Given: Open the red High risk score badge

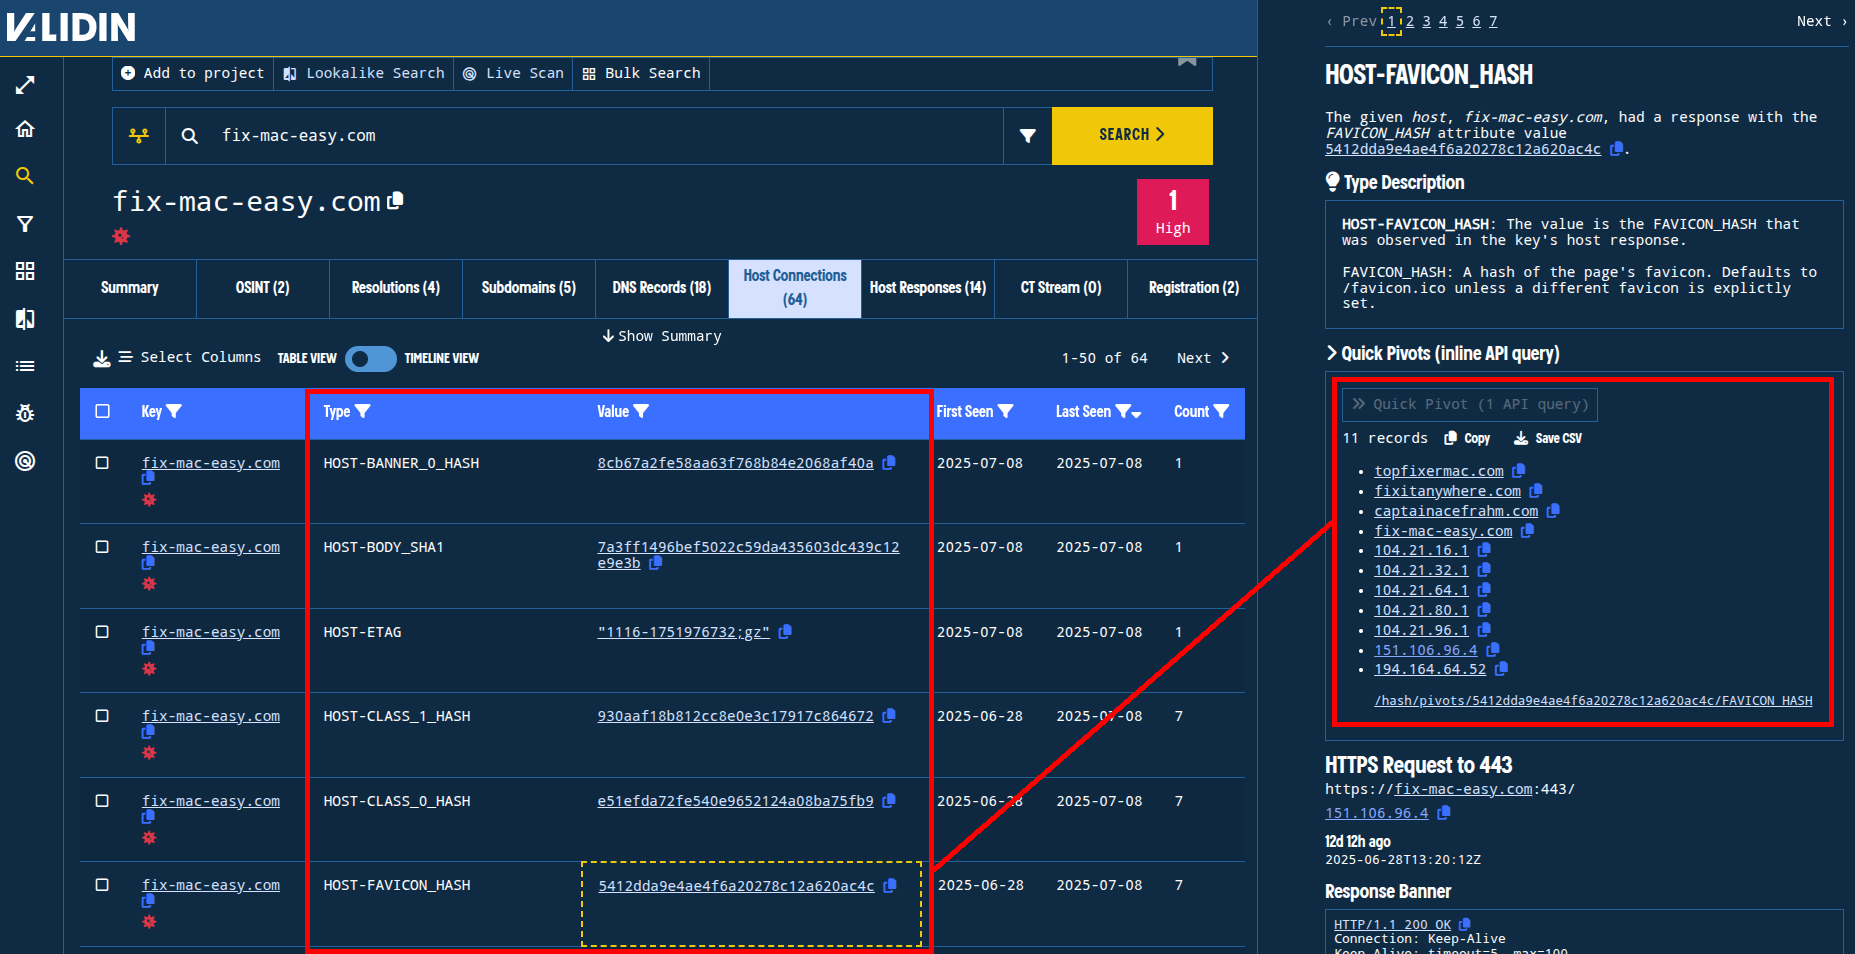Looking at the screenshot, I should (1173, 212).
